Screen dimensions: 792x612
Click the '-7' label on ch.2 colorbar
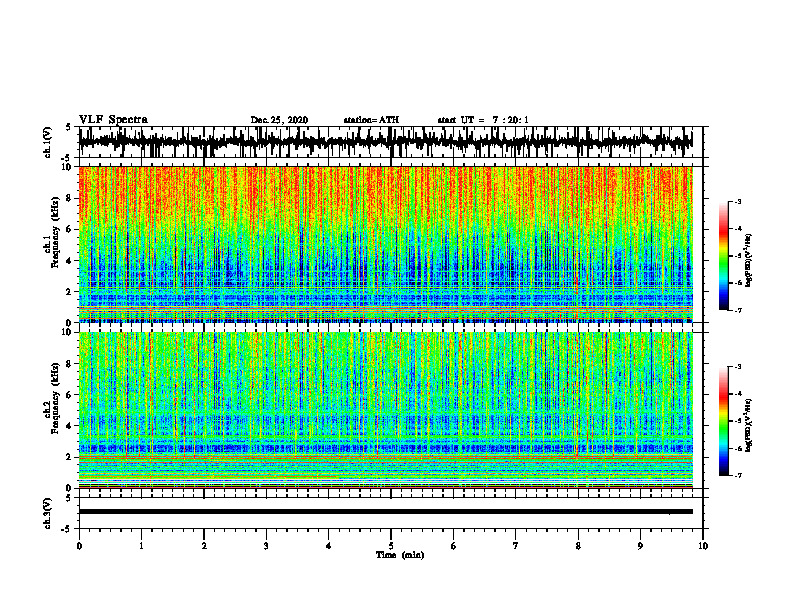(x=737, y=475)
